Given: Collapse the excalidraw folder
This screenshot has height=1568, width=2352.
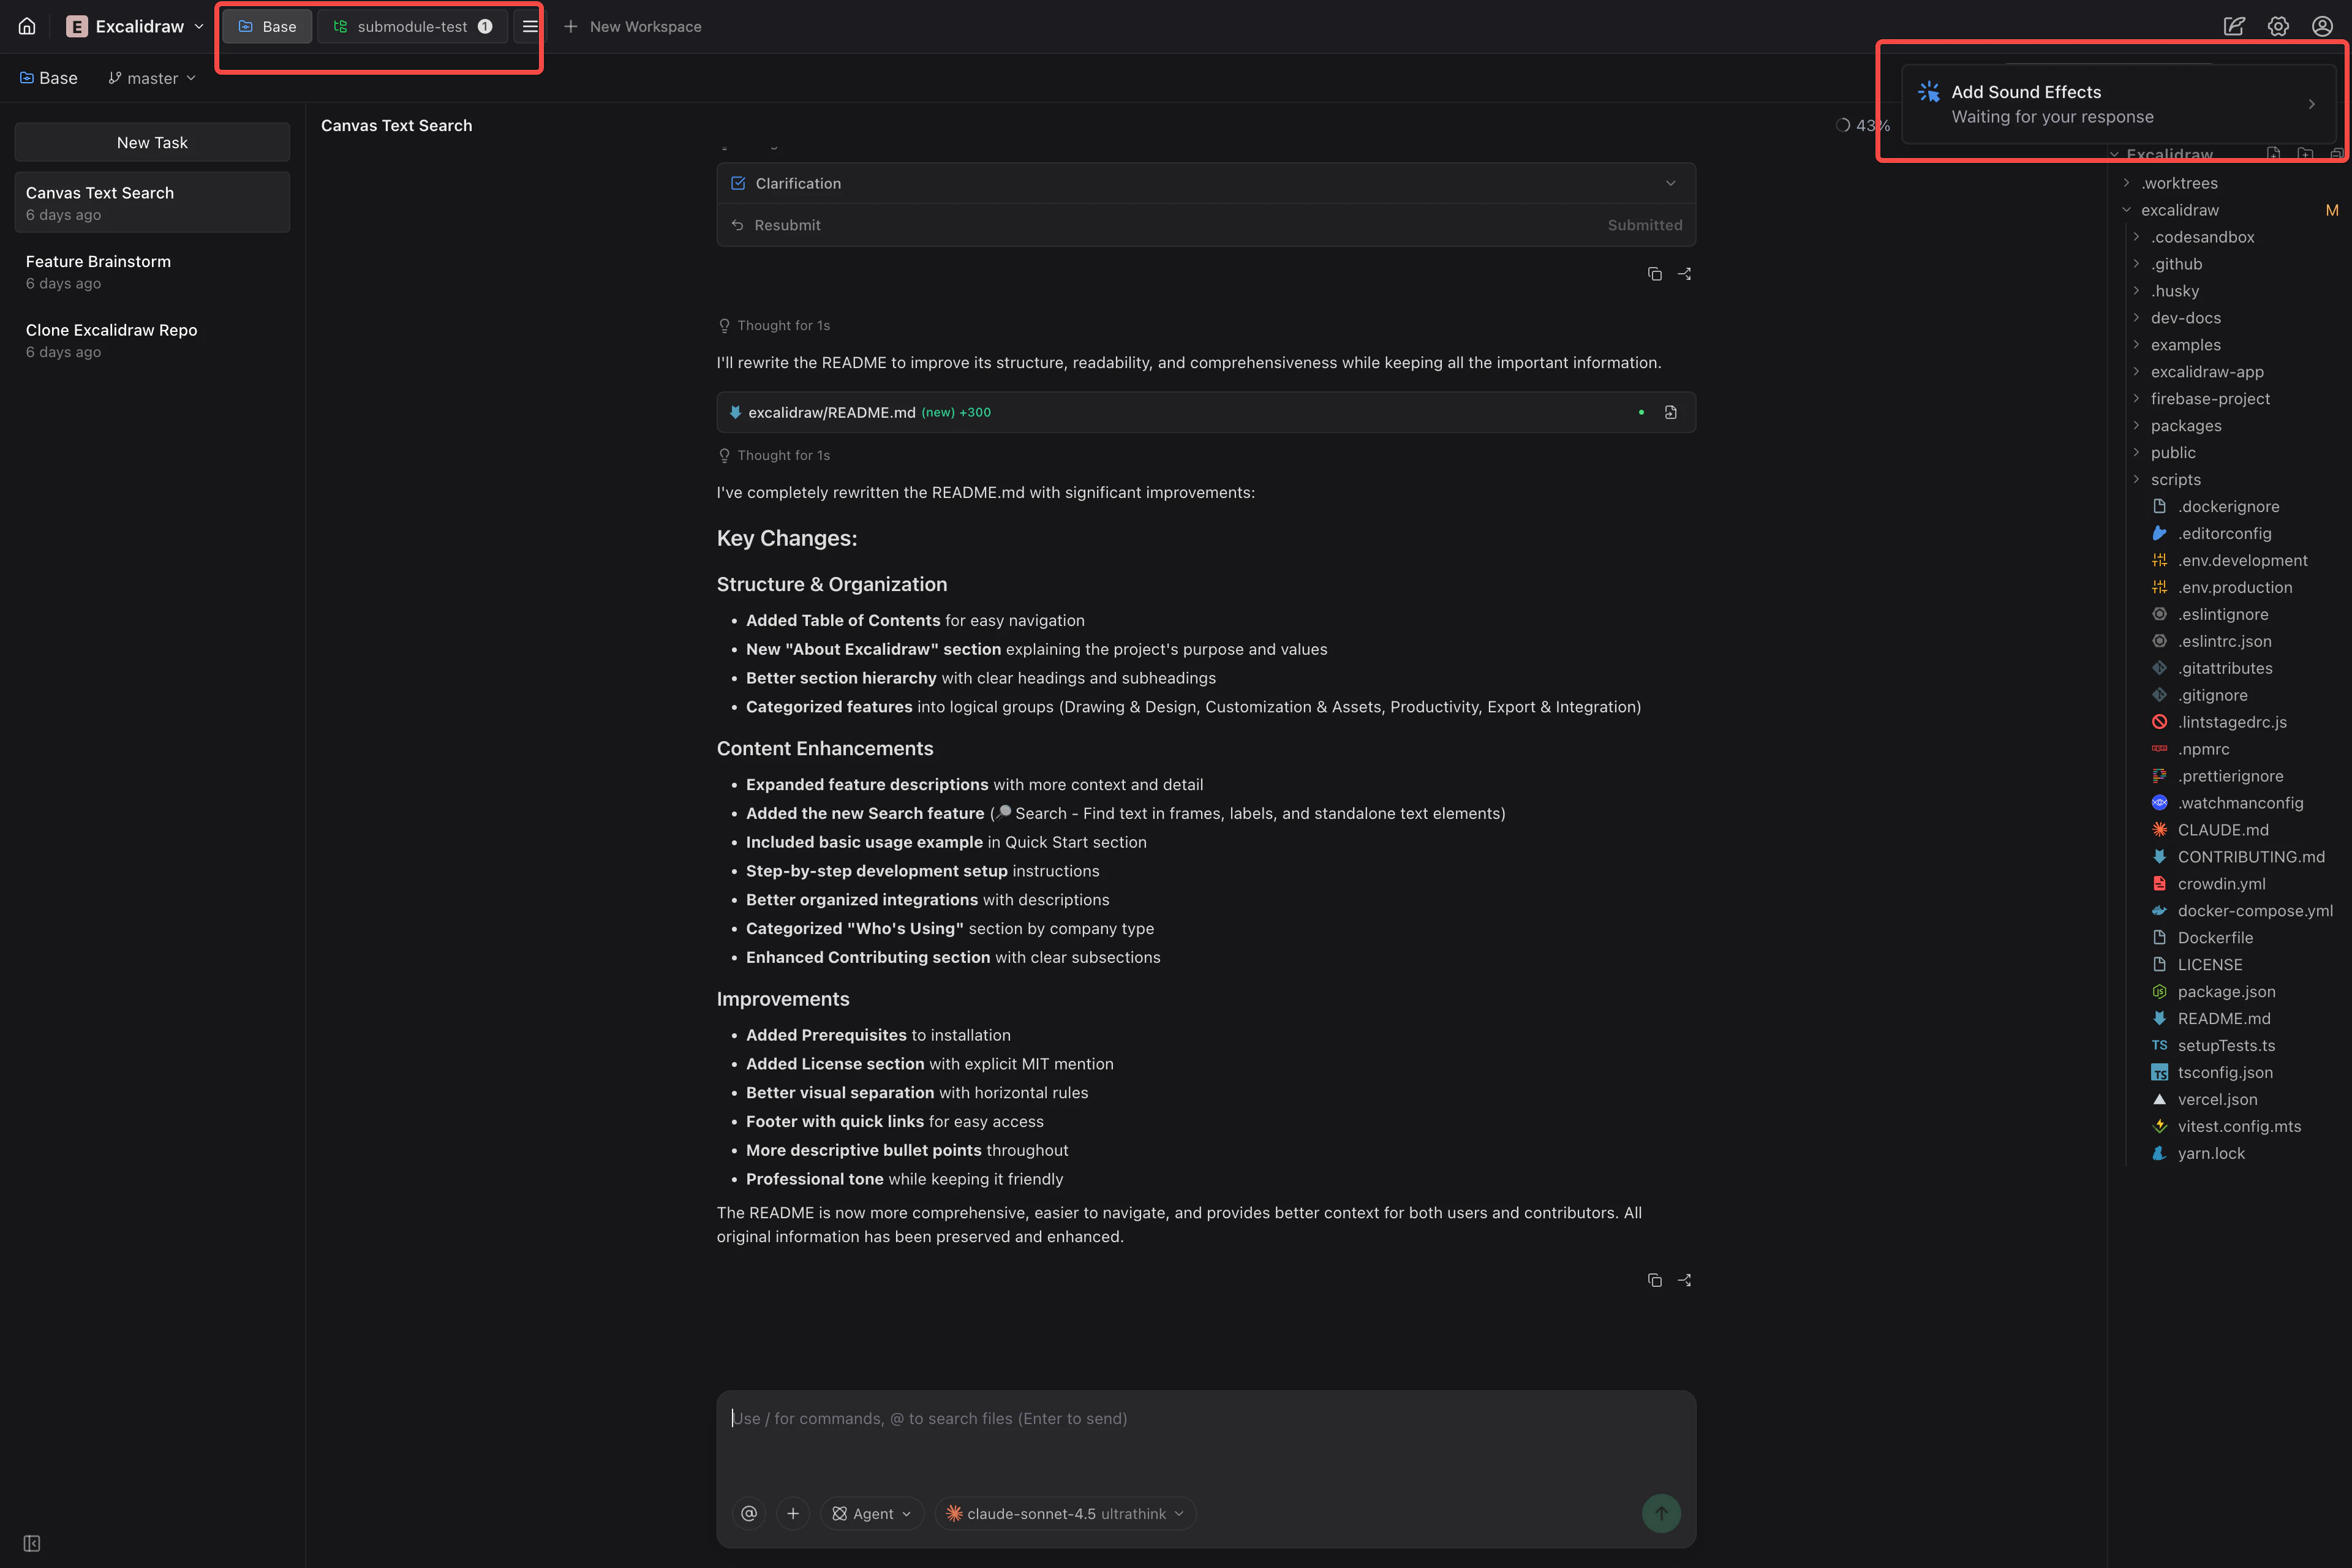Looking at the screenshot, I should click(2126, 210).
